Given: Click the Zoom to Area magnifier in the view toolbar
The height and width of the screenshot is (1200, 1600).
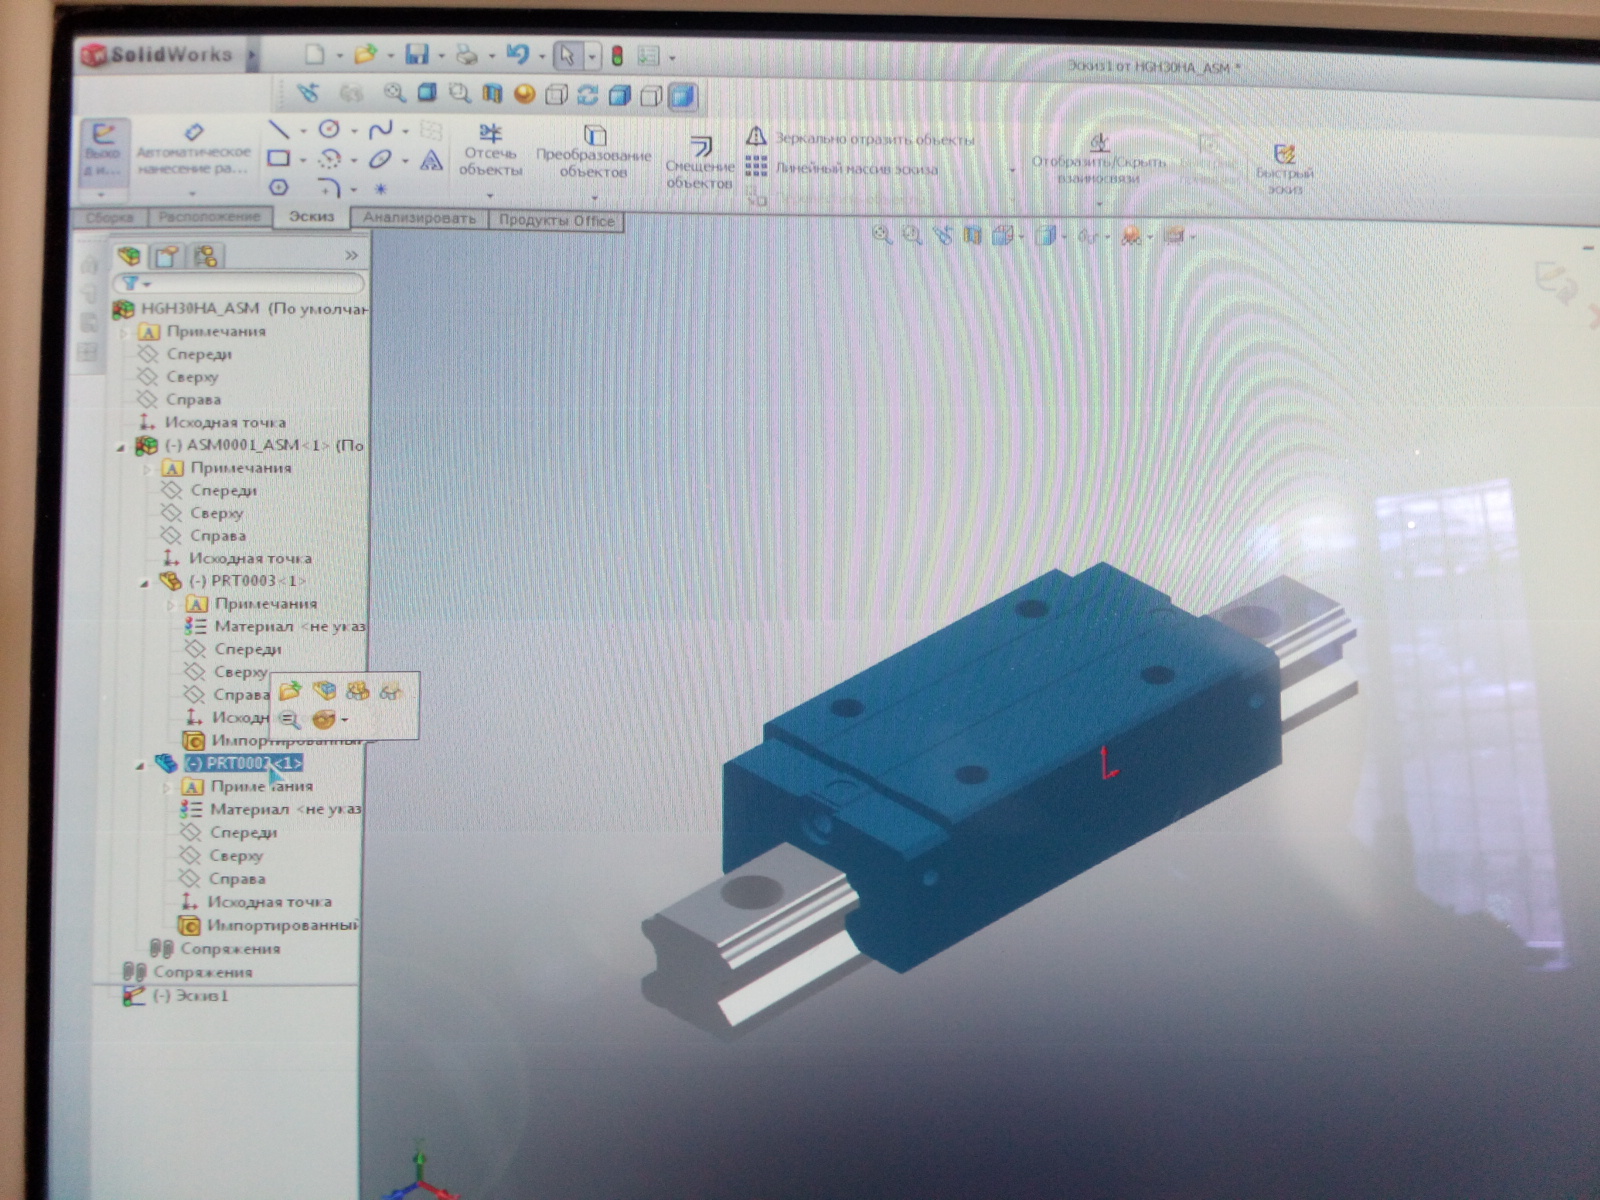Looking at the screenshot, I should [x=459, y=94].
